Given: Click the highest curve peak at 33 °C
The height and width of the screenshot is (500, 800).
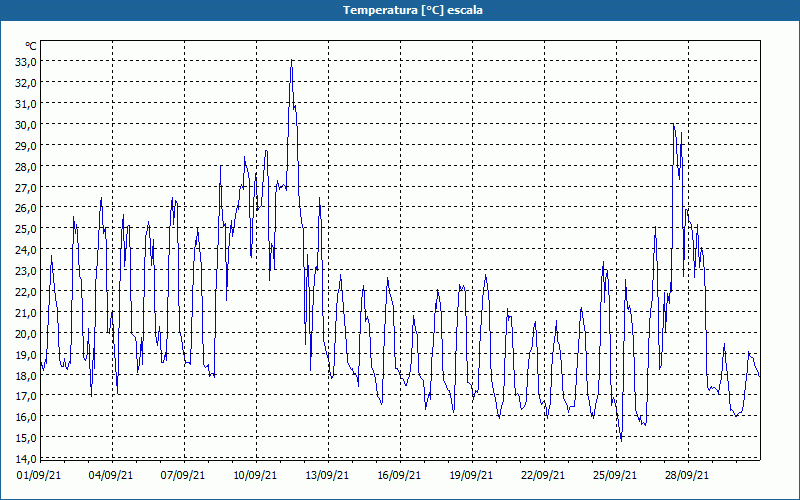Looking at the screenshot, I should click(291, 62).
